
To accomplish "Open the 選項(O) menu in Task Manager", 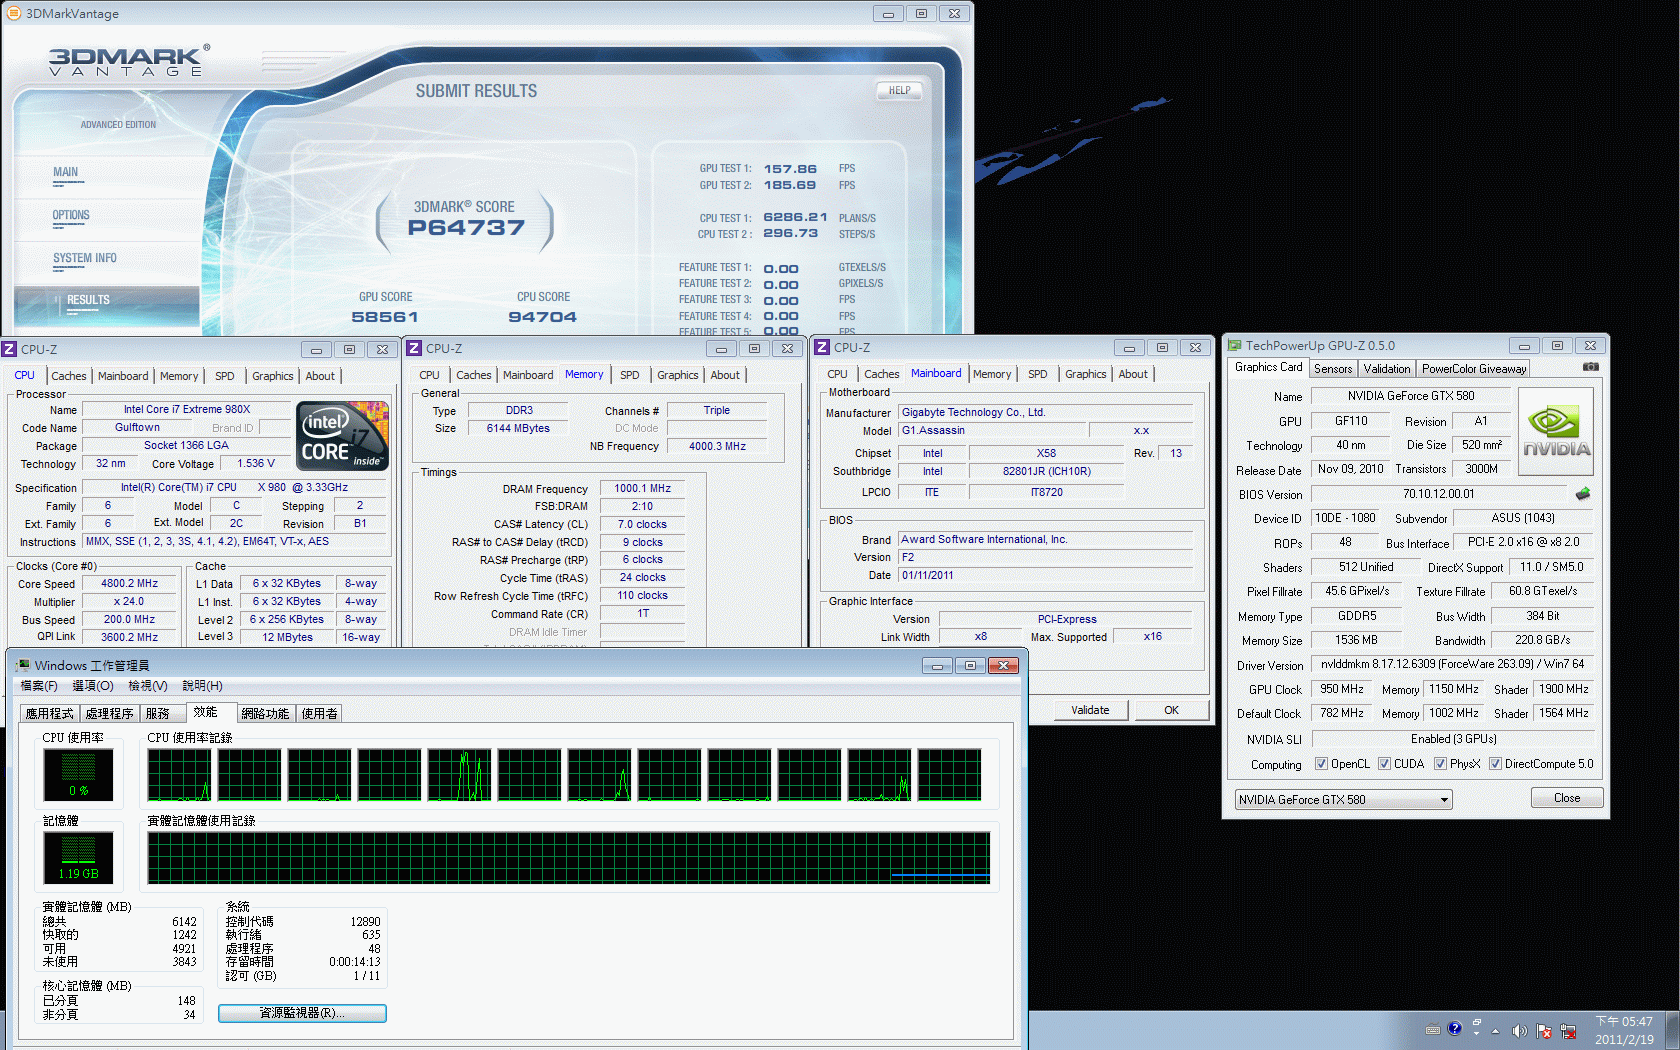I will tap(93, 686).
